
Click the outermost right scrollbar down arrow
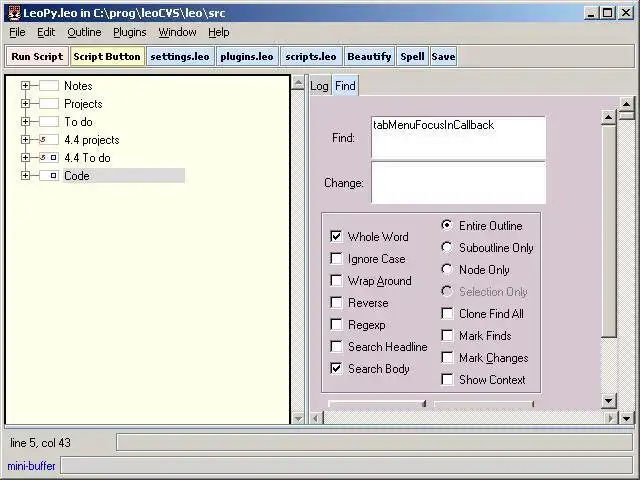627,418
